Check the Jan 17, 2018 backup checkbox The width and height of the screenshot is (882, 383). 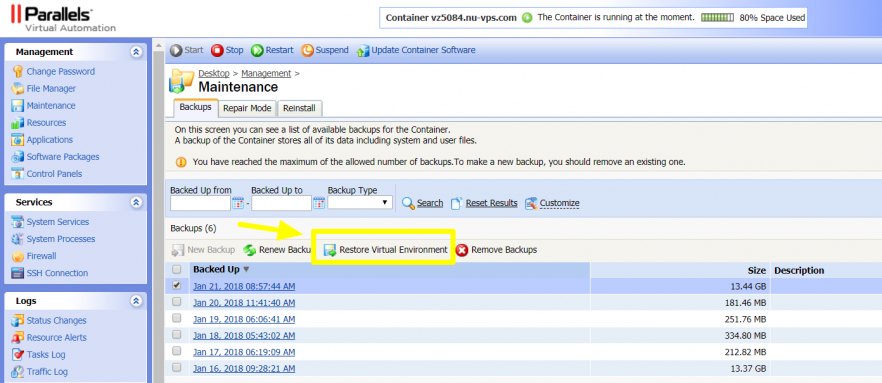coord(177,351)
